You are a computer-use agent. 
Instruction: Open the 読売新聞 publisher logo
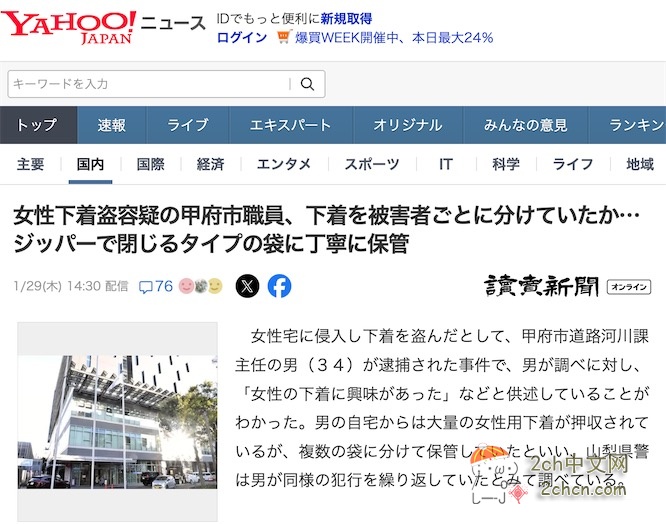(x=542, y=286)
